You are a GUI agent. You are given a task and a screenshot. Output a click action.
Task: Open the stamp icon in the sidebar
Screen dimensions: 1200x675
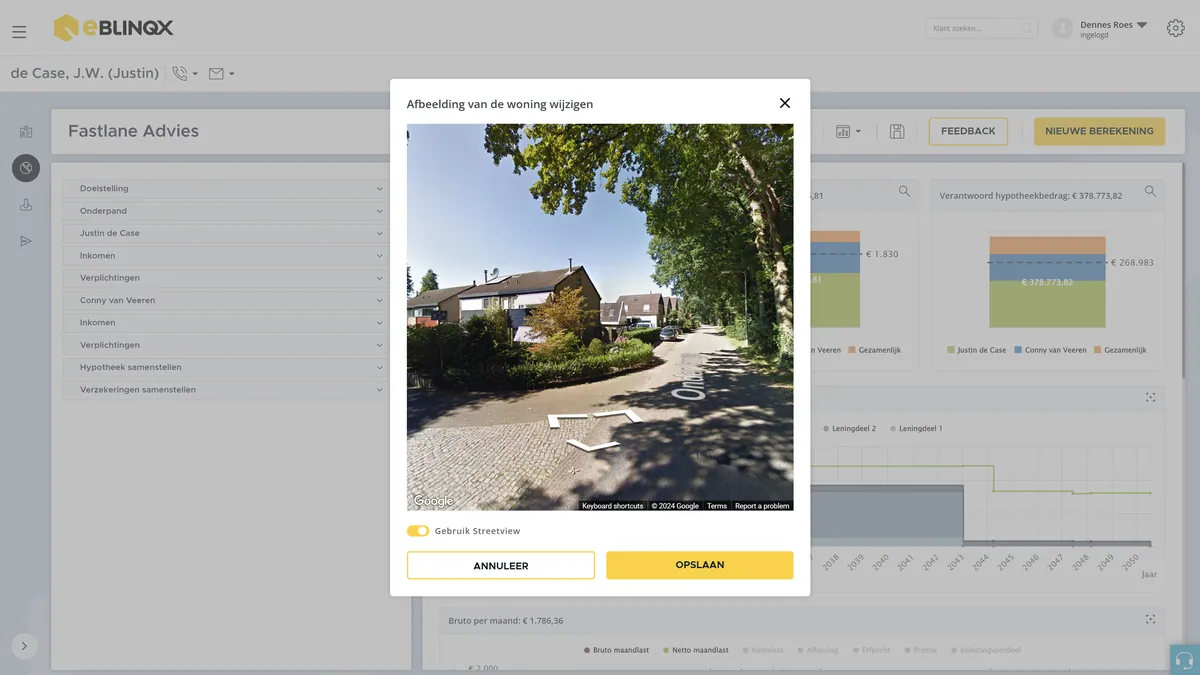(x=26, y=205)
